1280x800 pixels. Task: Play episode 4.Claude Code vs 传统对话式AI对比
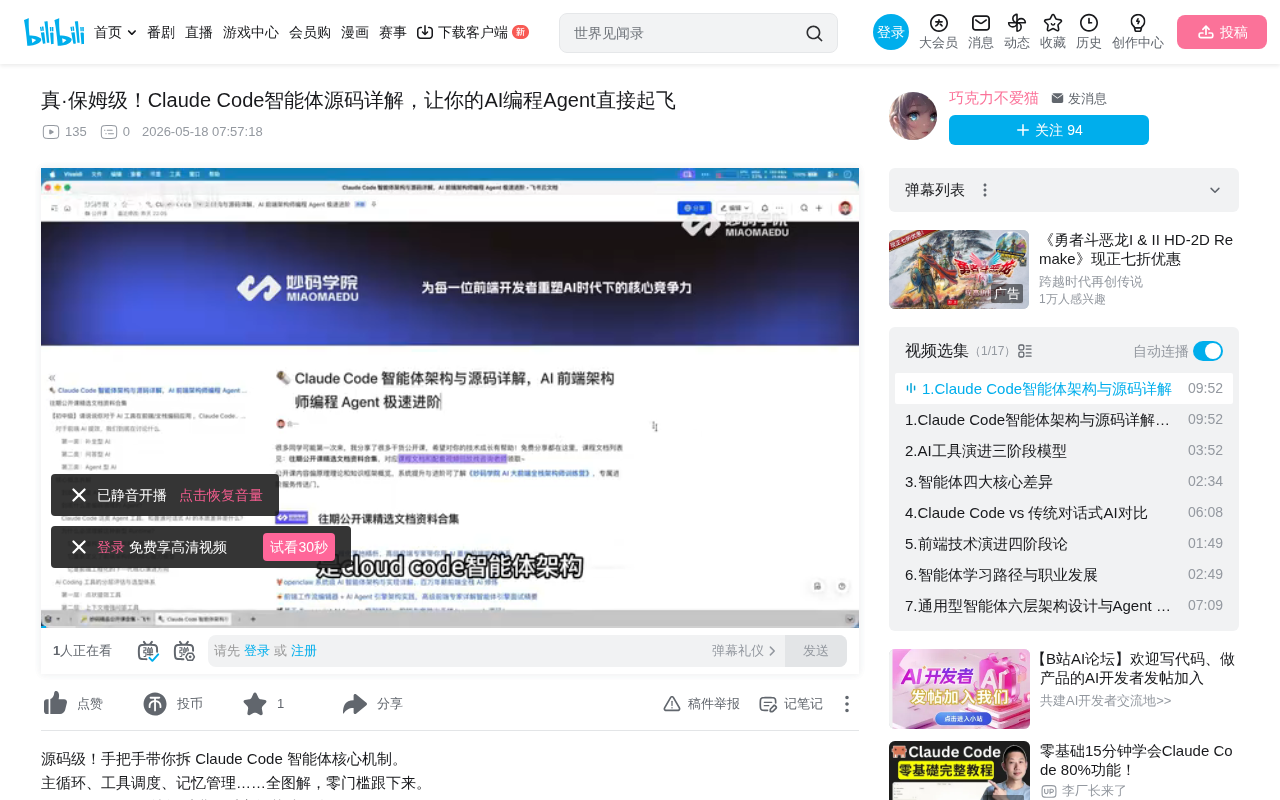[1064, 513]
